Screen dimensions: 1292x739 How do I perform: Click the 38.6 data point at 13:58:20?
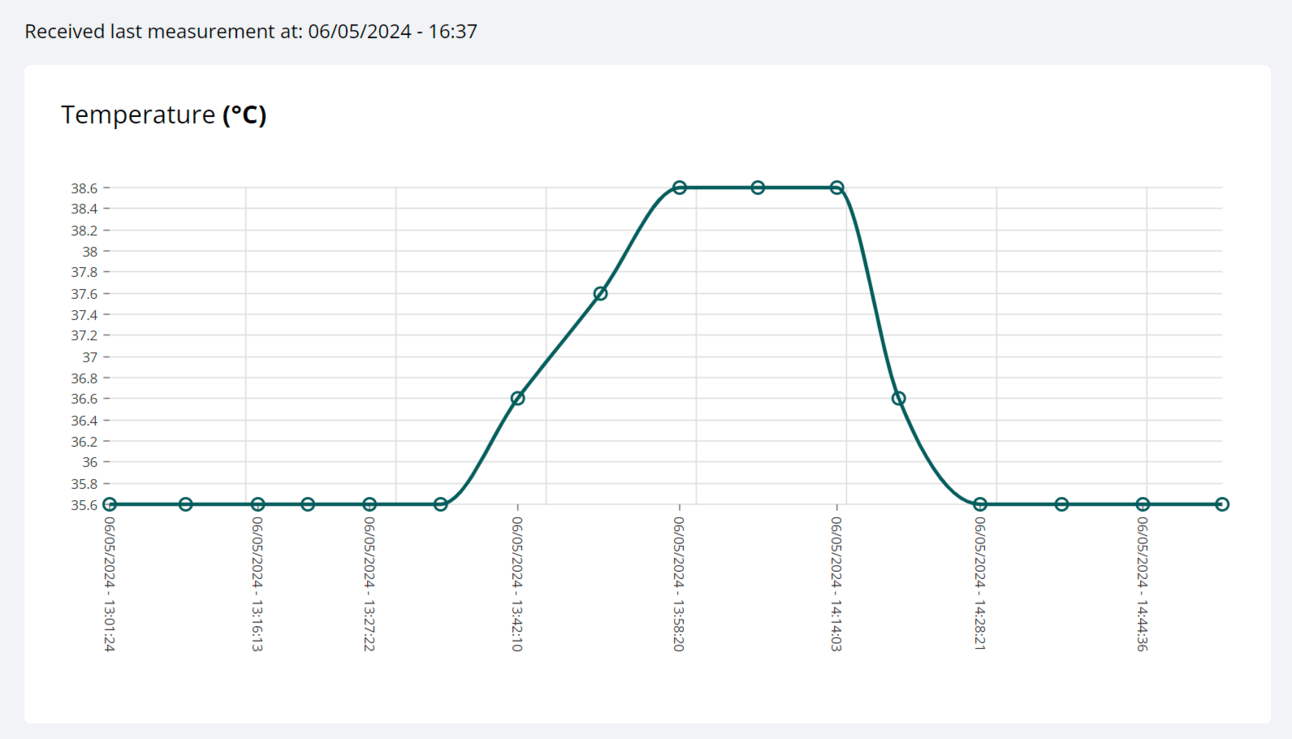(x=680, y=188)
